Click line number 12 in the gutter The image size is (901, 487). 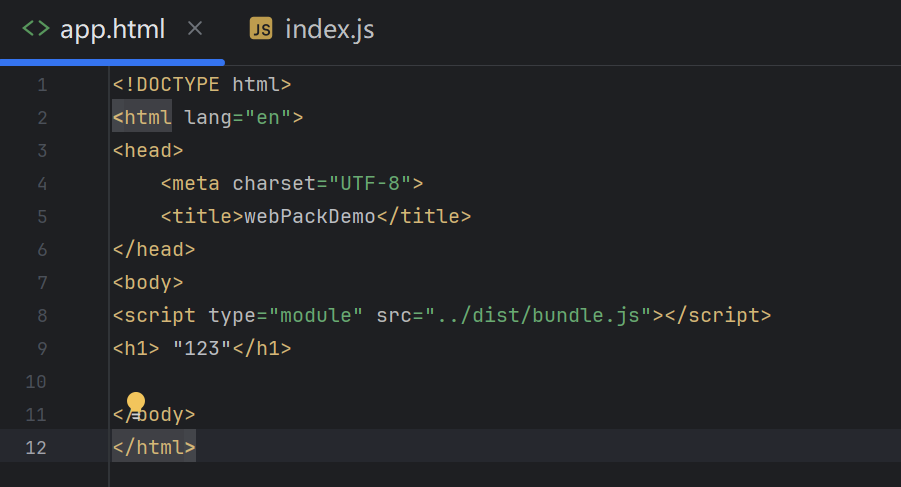tap(36, 447)
